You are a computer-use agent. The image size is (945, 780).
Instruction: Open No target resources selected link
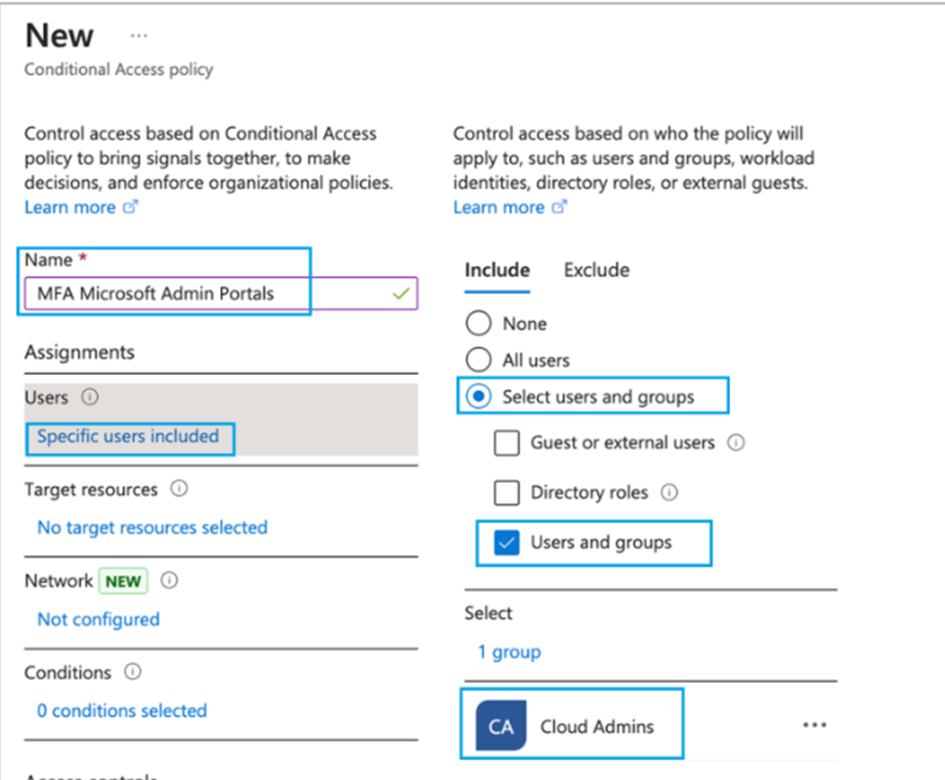tap(152, 527)
